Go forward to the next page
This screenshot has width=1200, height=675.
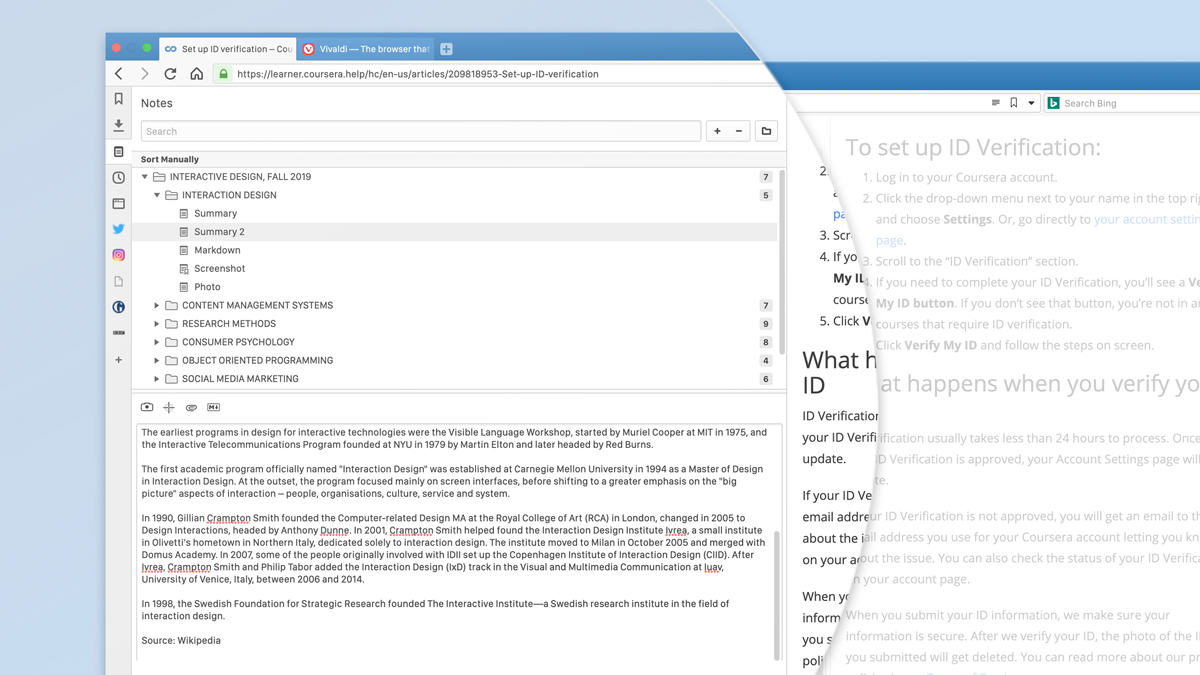(x=145, y=74)
